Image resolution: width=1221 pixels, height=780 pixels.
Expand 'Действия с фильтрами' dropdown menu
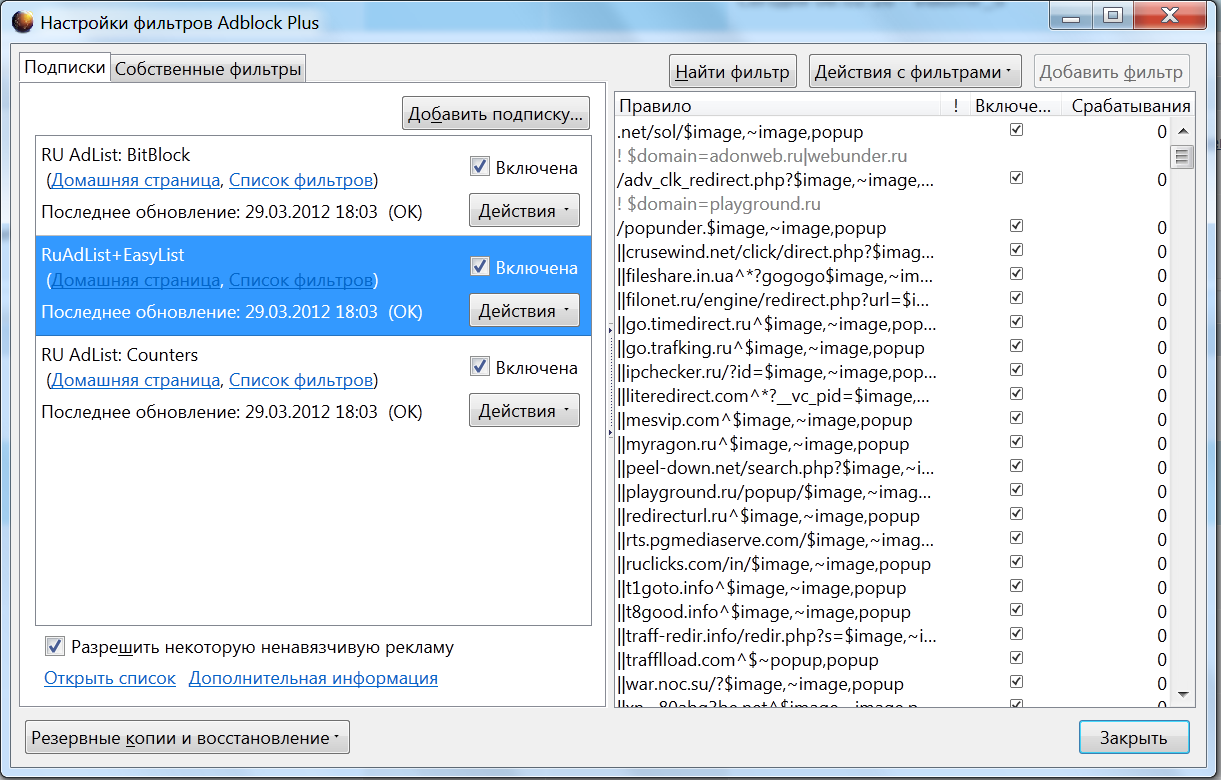(x=914, y=72)
